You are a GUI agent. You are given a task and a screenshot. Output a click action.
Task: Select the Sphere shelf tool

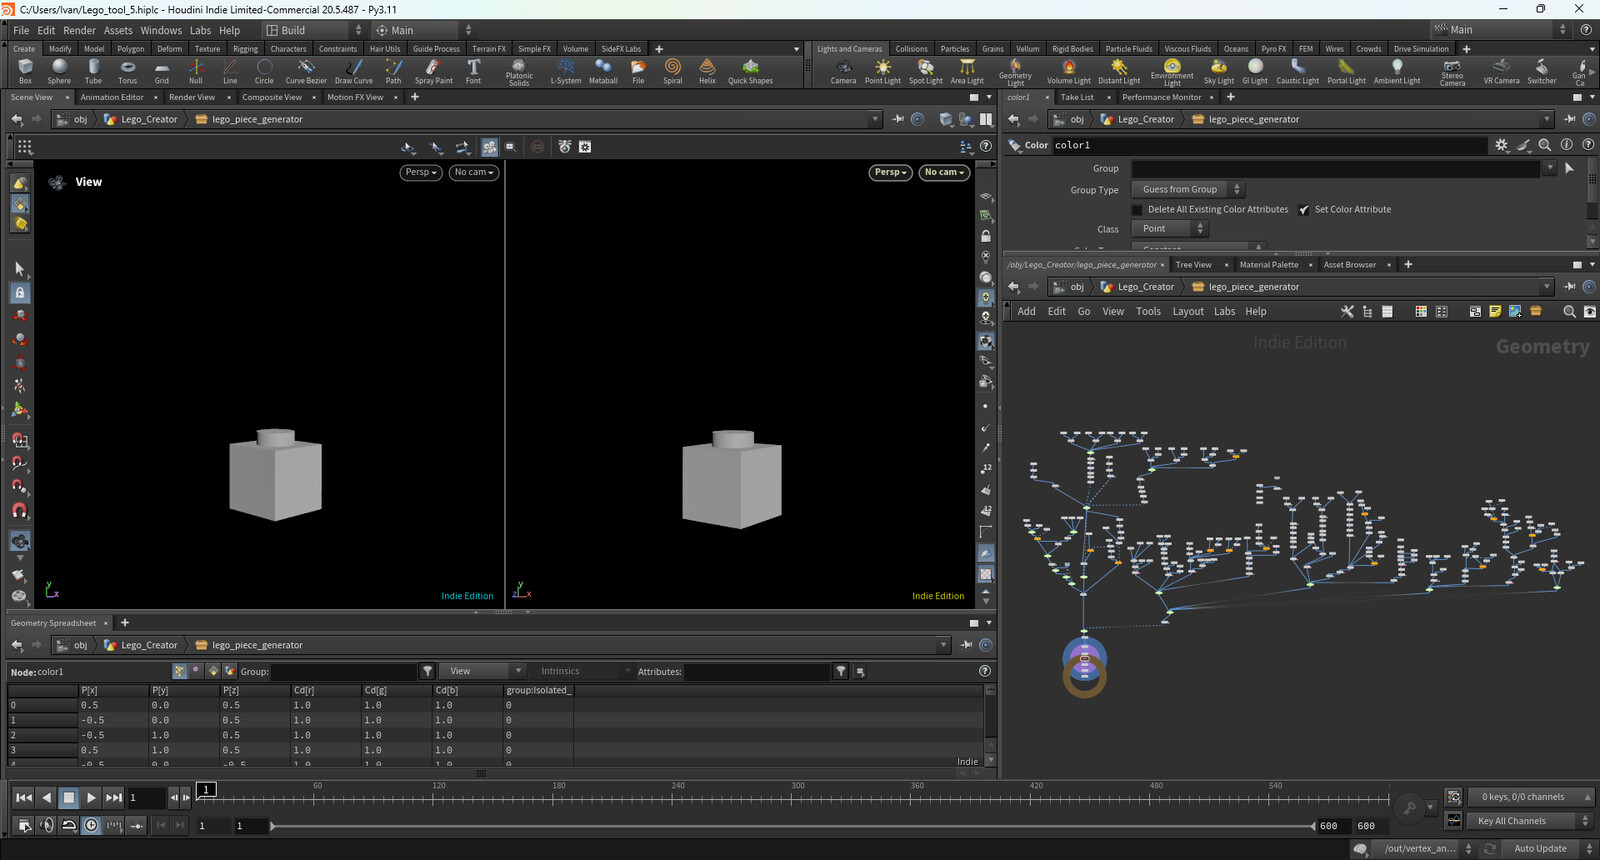[59, 71]
